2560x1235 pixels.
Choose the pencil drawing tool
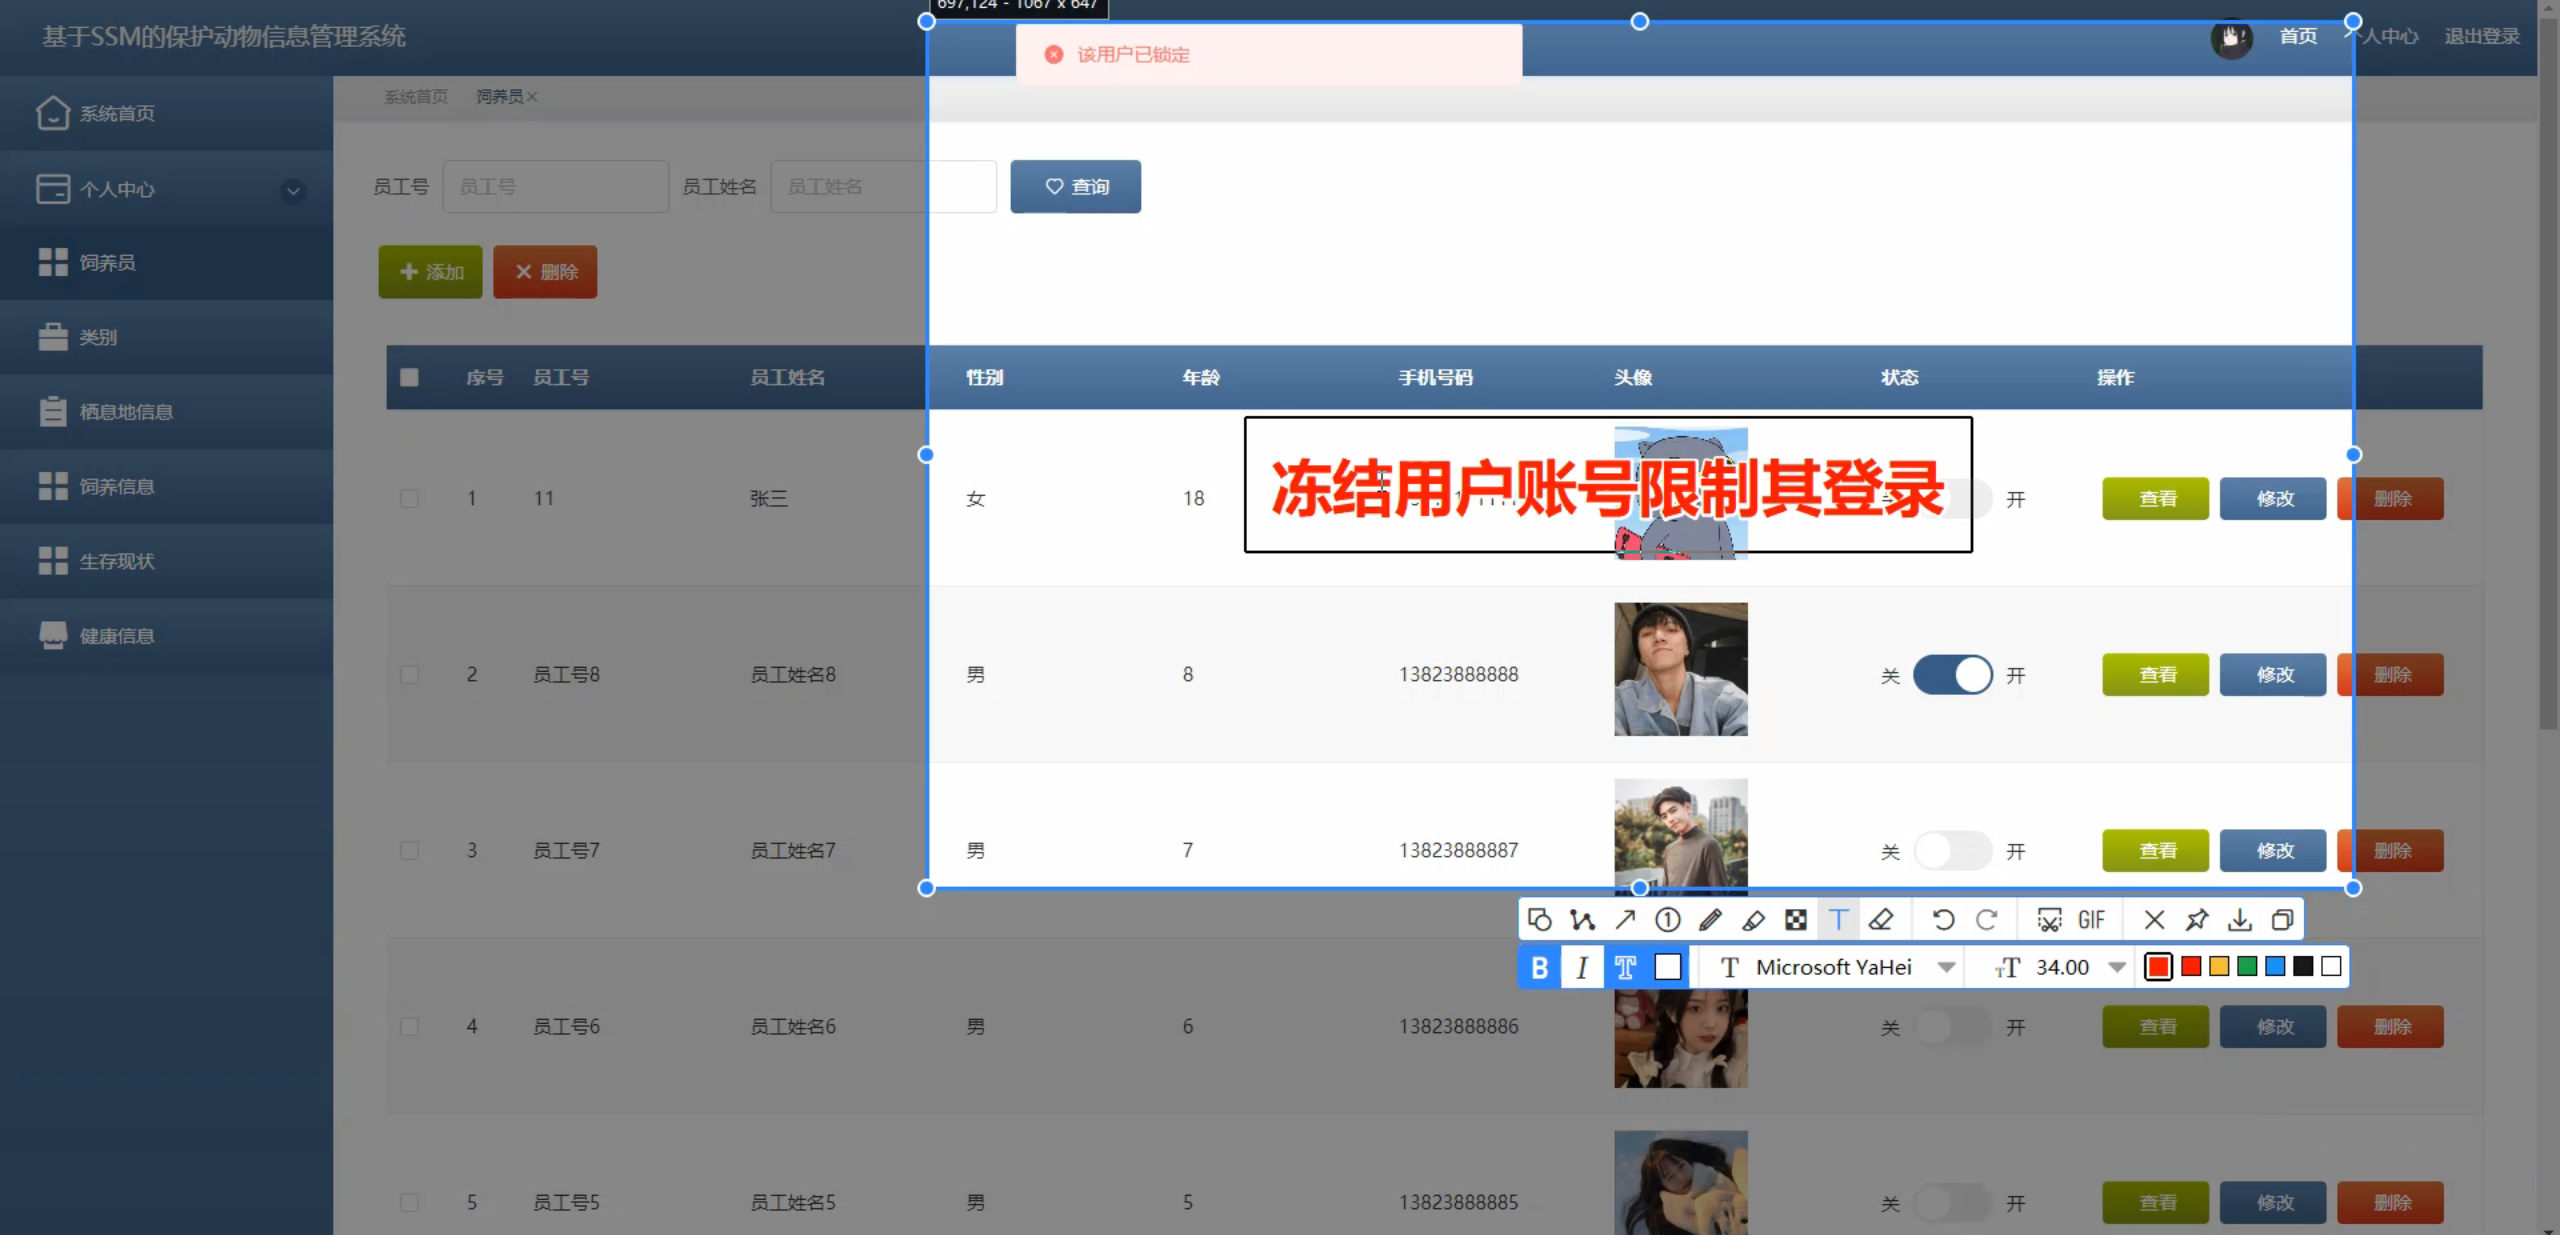point(1710,919)
